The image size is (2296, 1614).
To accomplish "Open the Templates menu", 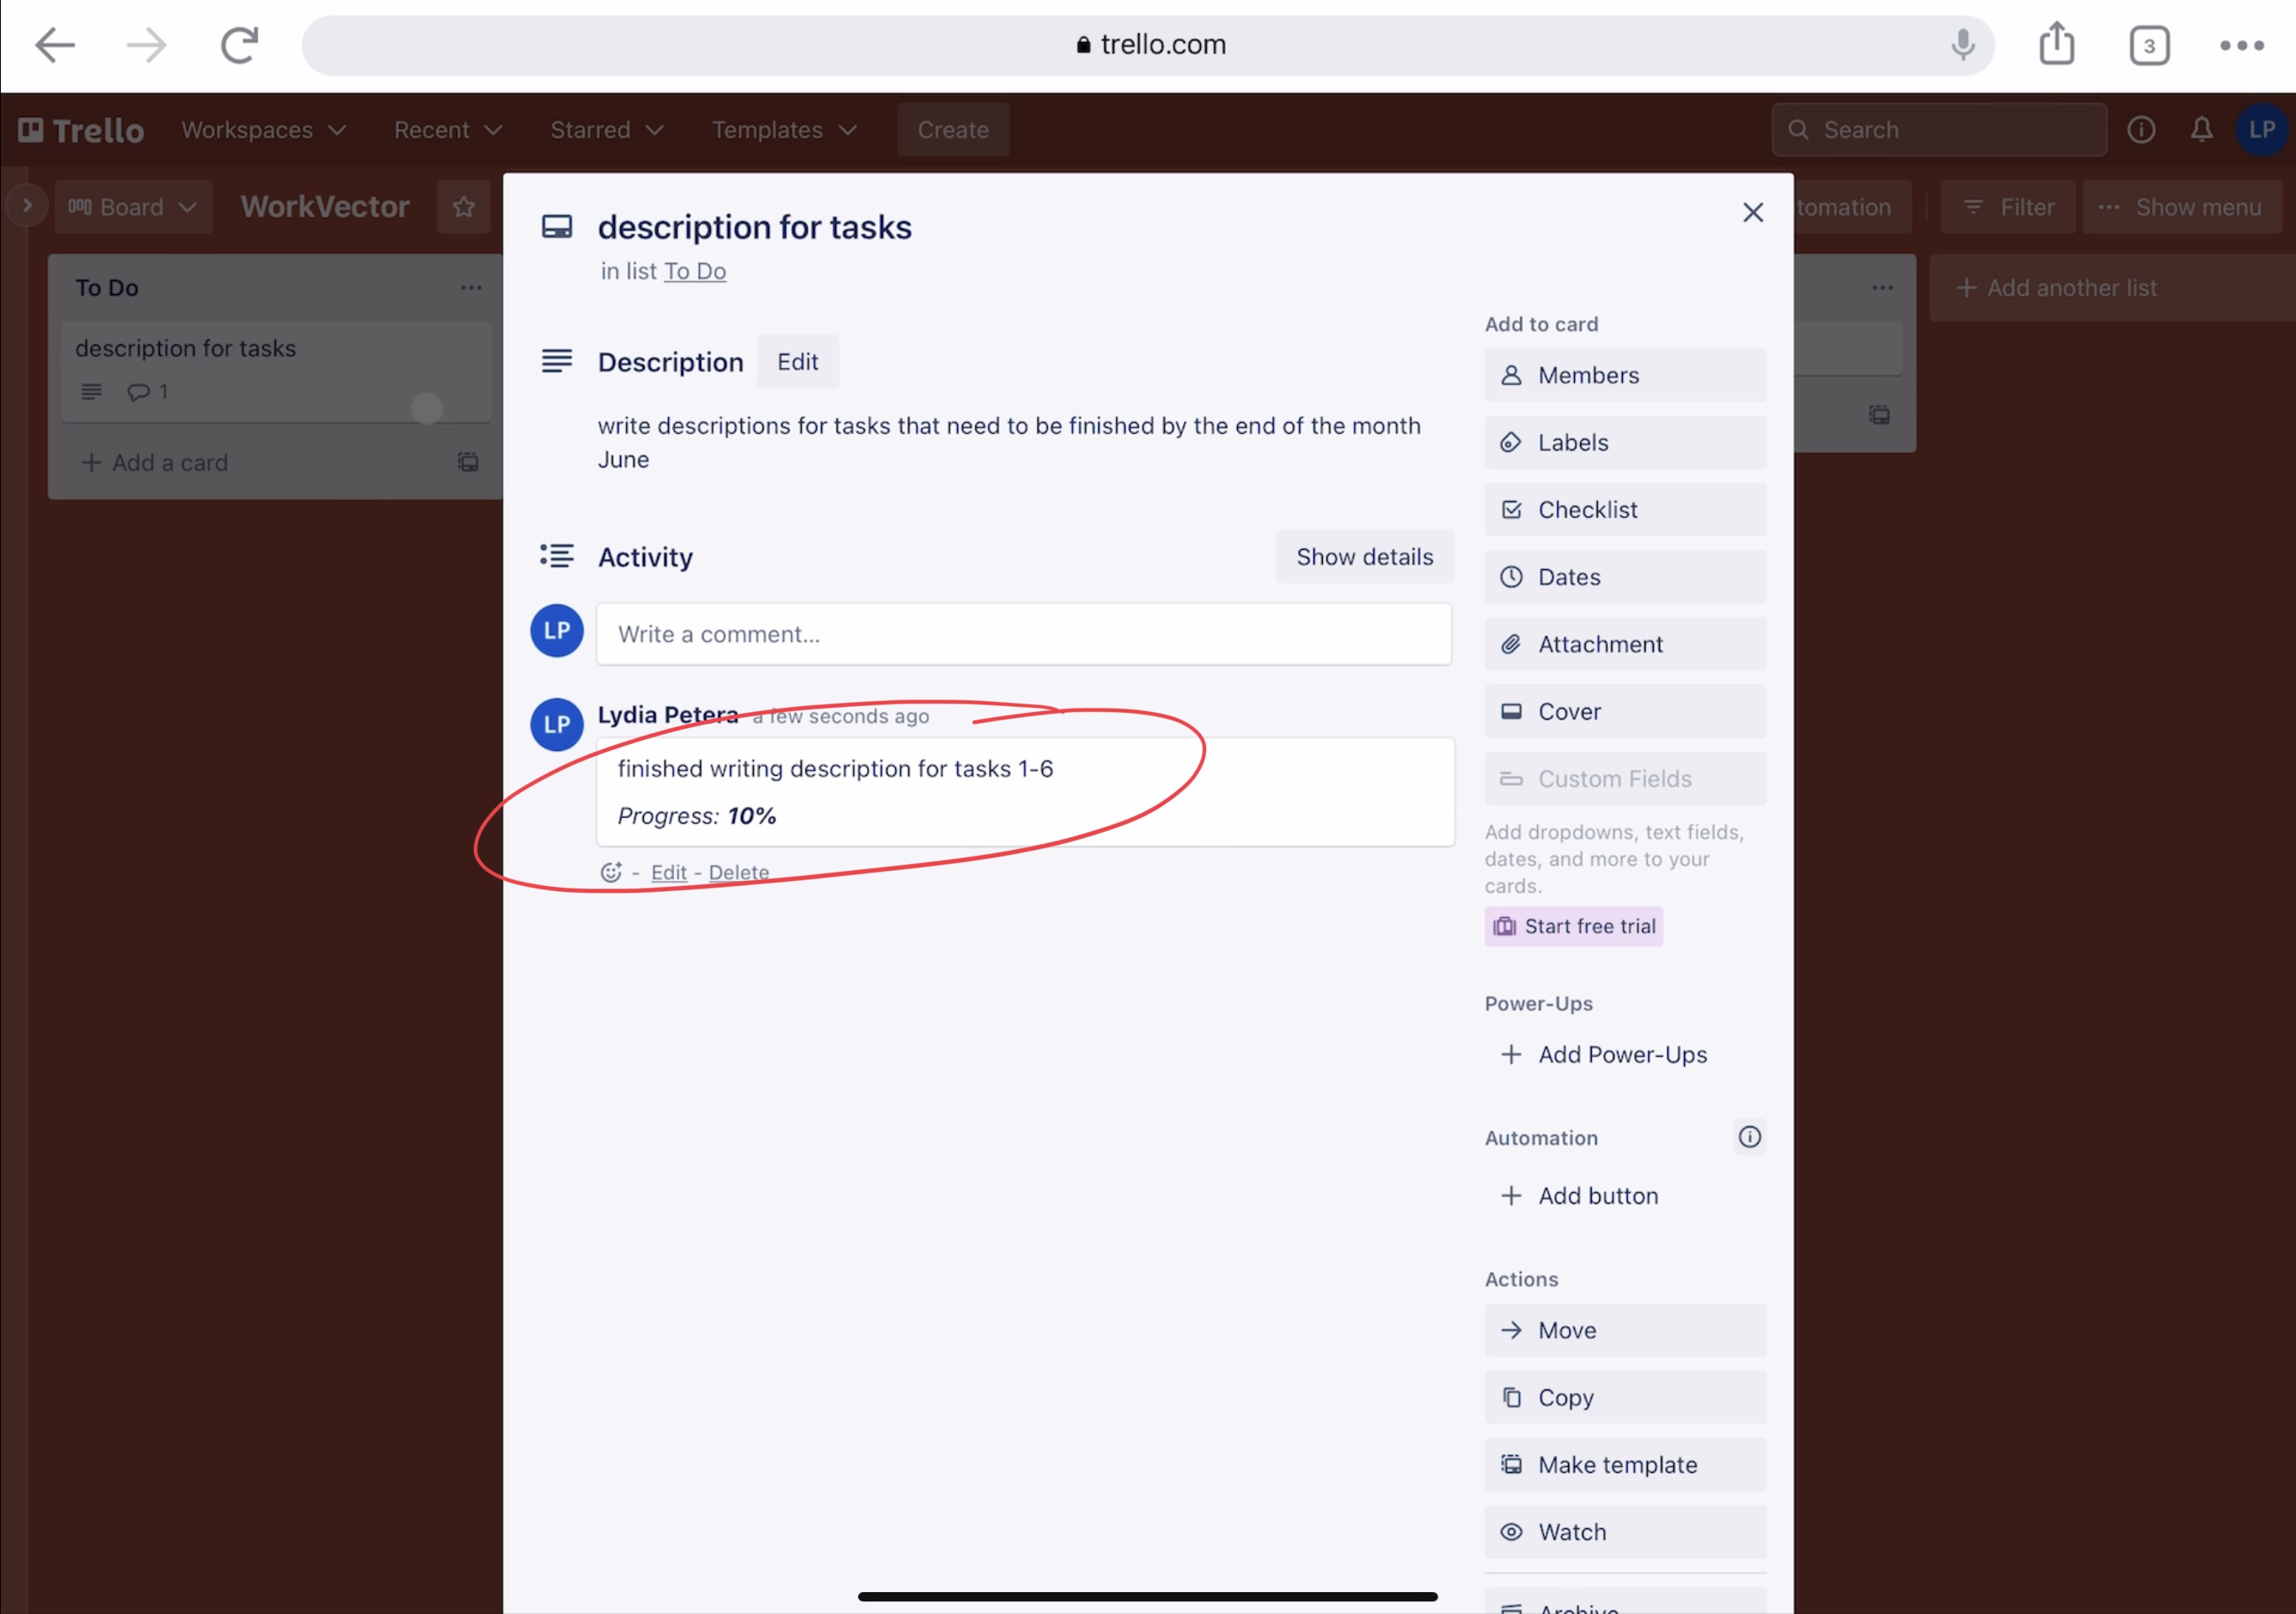I will click(x=783, y=130).
